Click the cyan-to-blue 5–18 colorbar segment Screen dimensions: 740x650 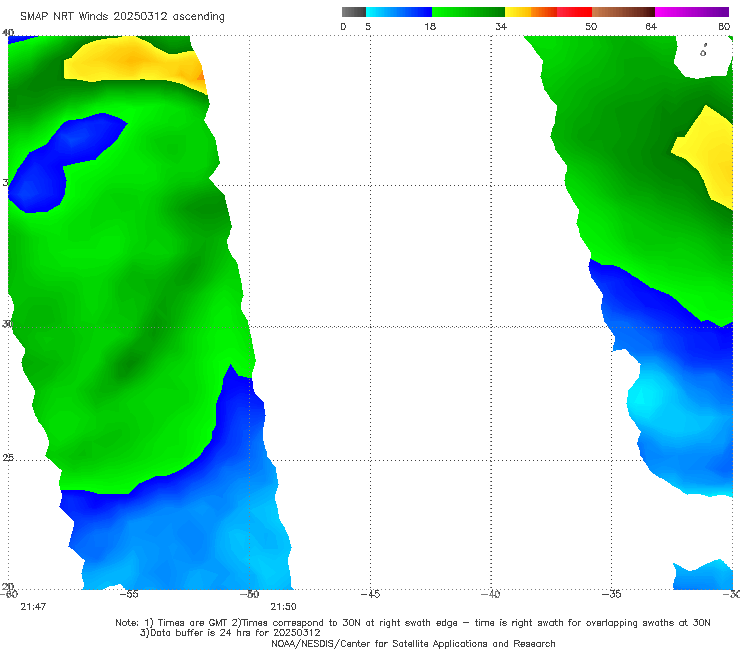399,12
